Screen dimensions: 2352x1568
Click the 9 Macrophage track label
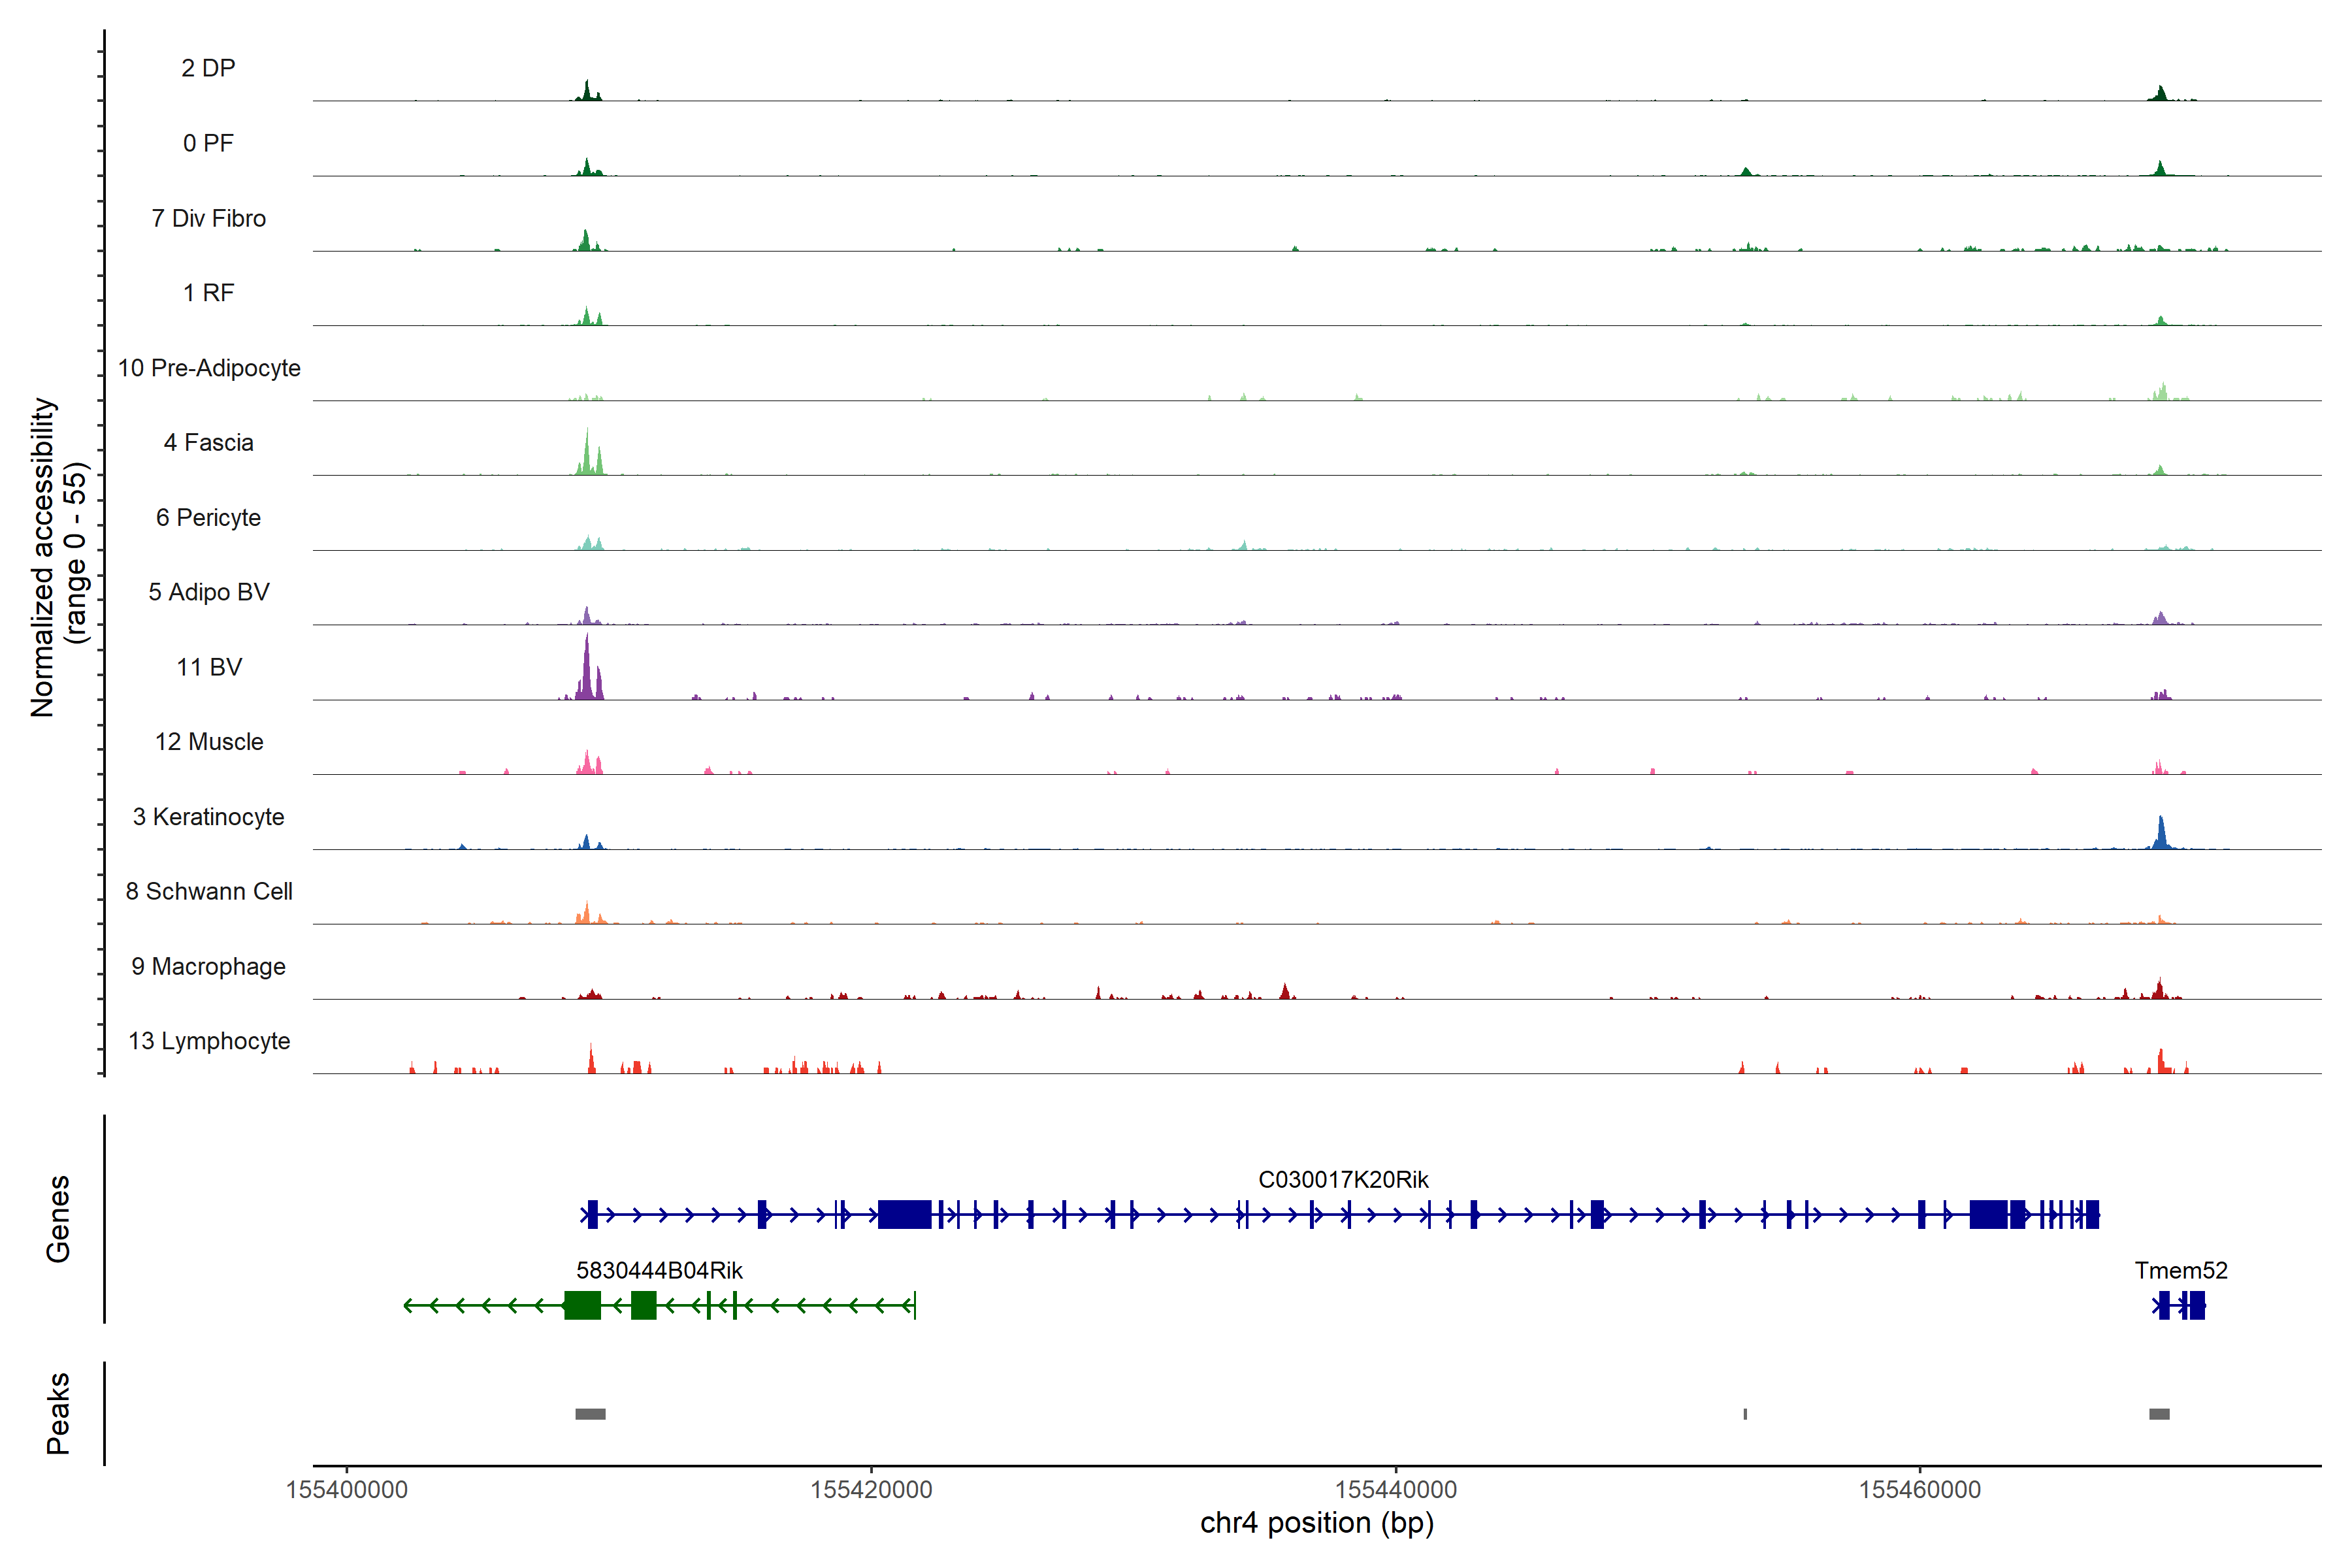pyautogui.click(x=209, y=967)
